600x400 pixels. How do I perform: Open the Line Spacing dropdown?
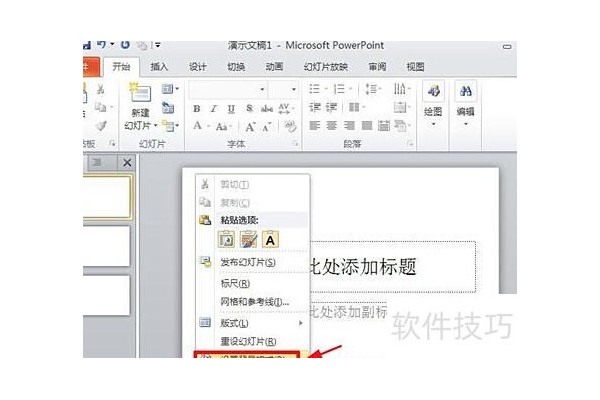pos(372,89)
